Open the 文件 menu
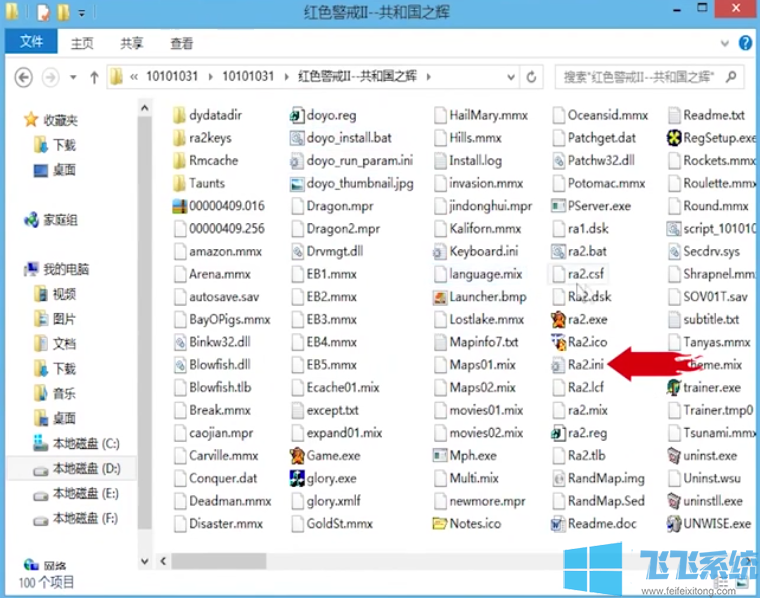The width and height of the screenshot is (760, 598). [31, 43]
